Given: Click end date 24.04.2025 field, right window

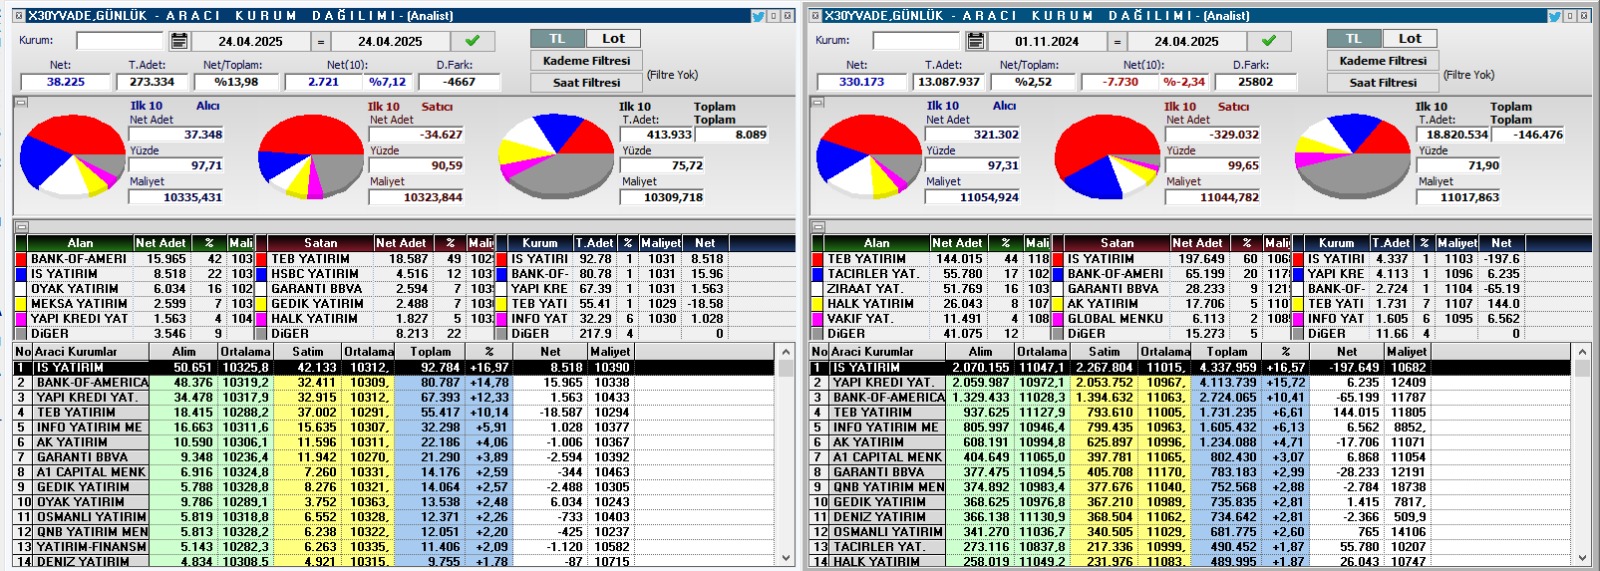Looking at the screenshot, I should coord(1186,41).
